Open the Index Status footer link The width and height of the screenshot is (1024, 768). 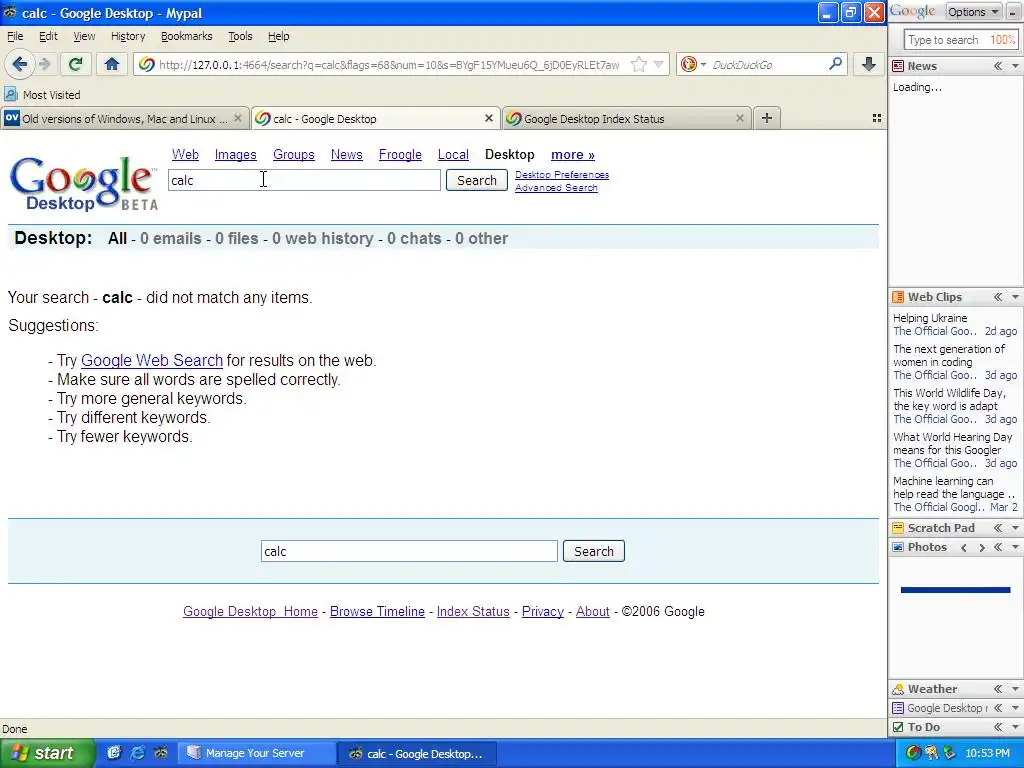tap(473, 611)
